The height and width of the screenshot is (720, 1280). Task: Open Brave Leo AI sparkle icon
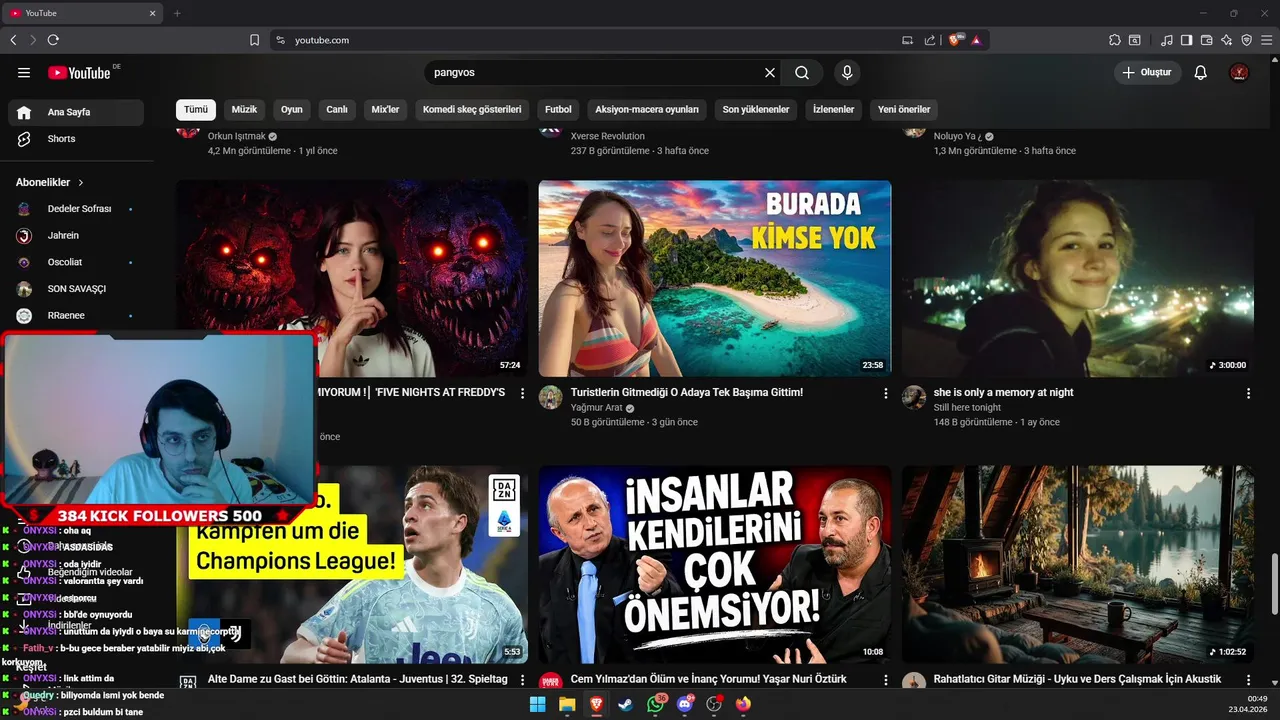click(1227, 40)
